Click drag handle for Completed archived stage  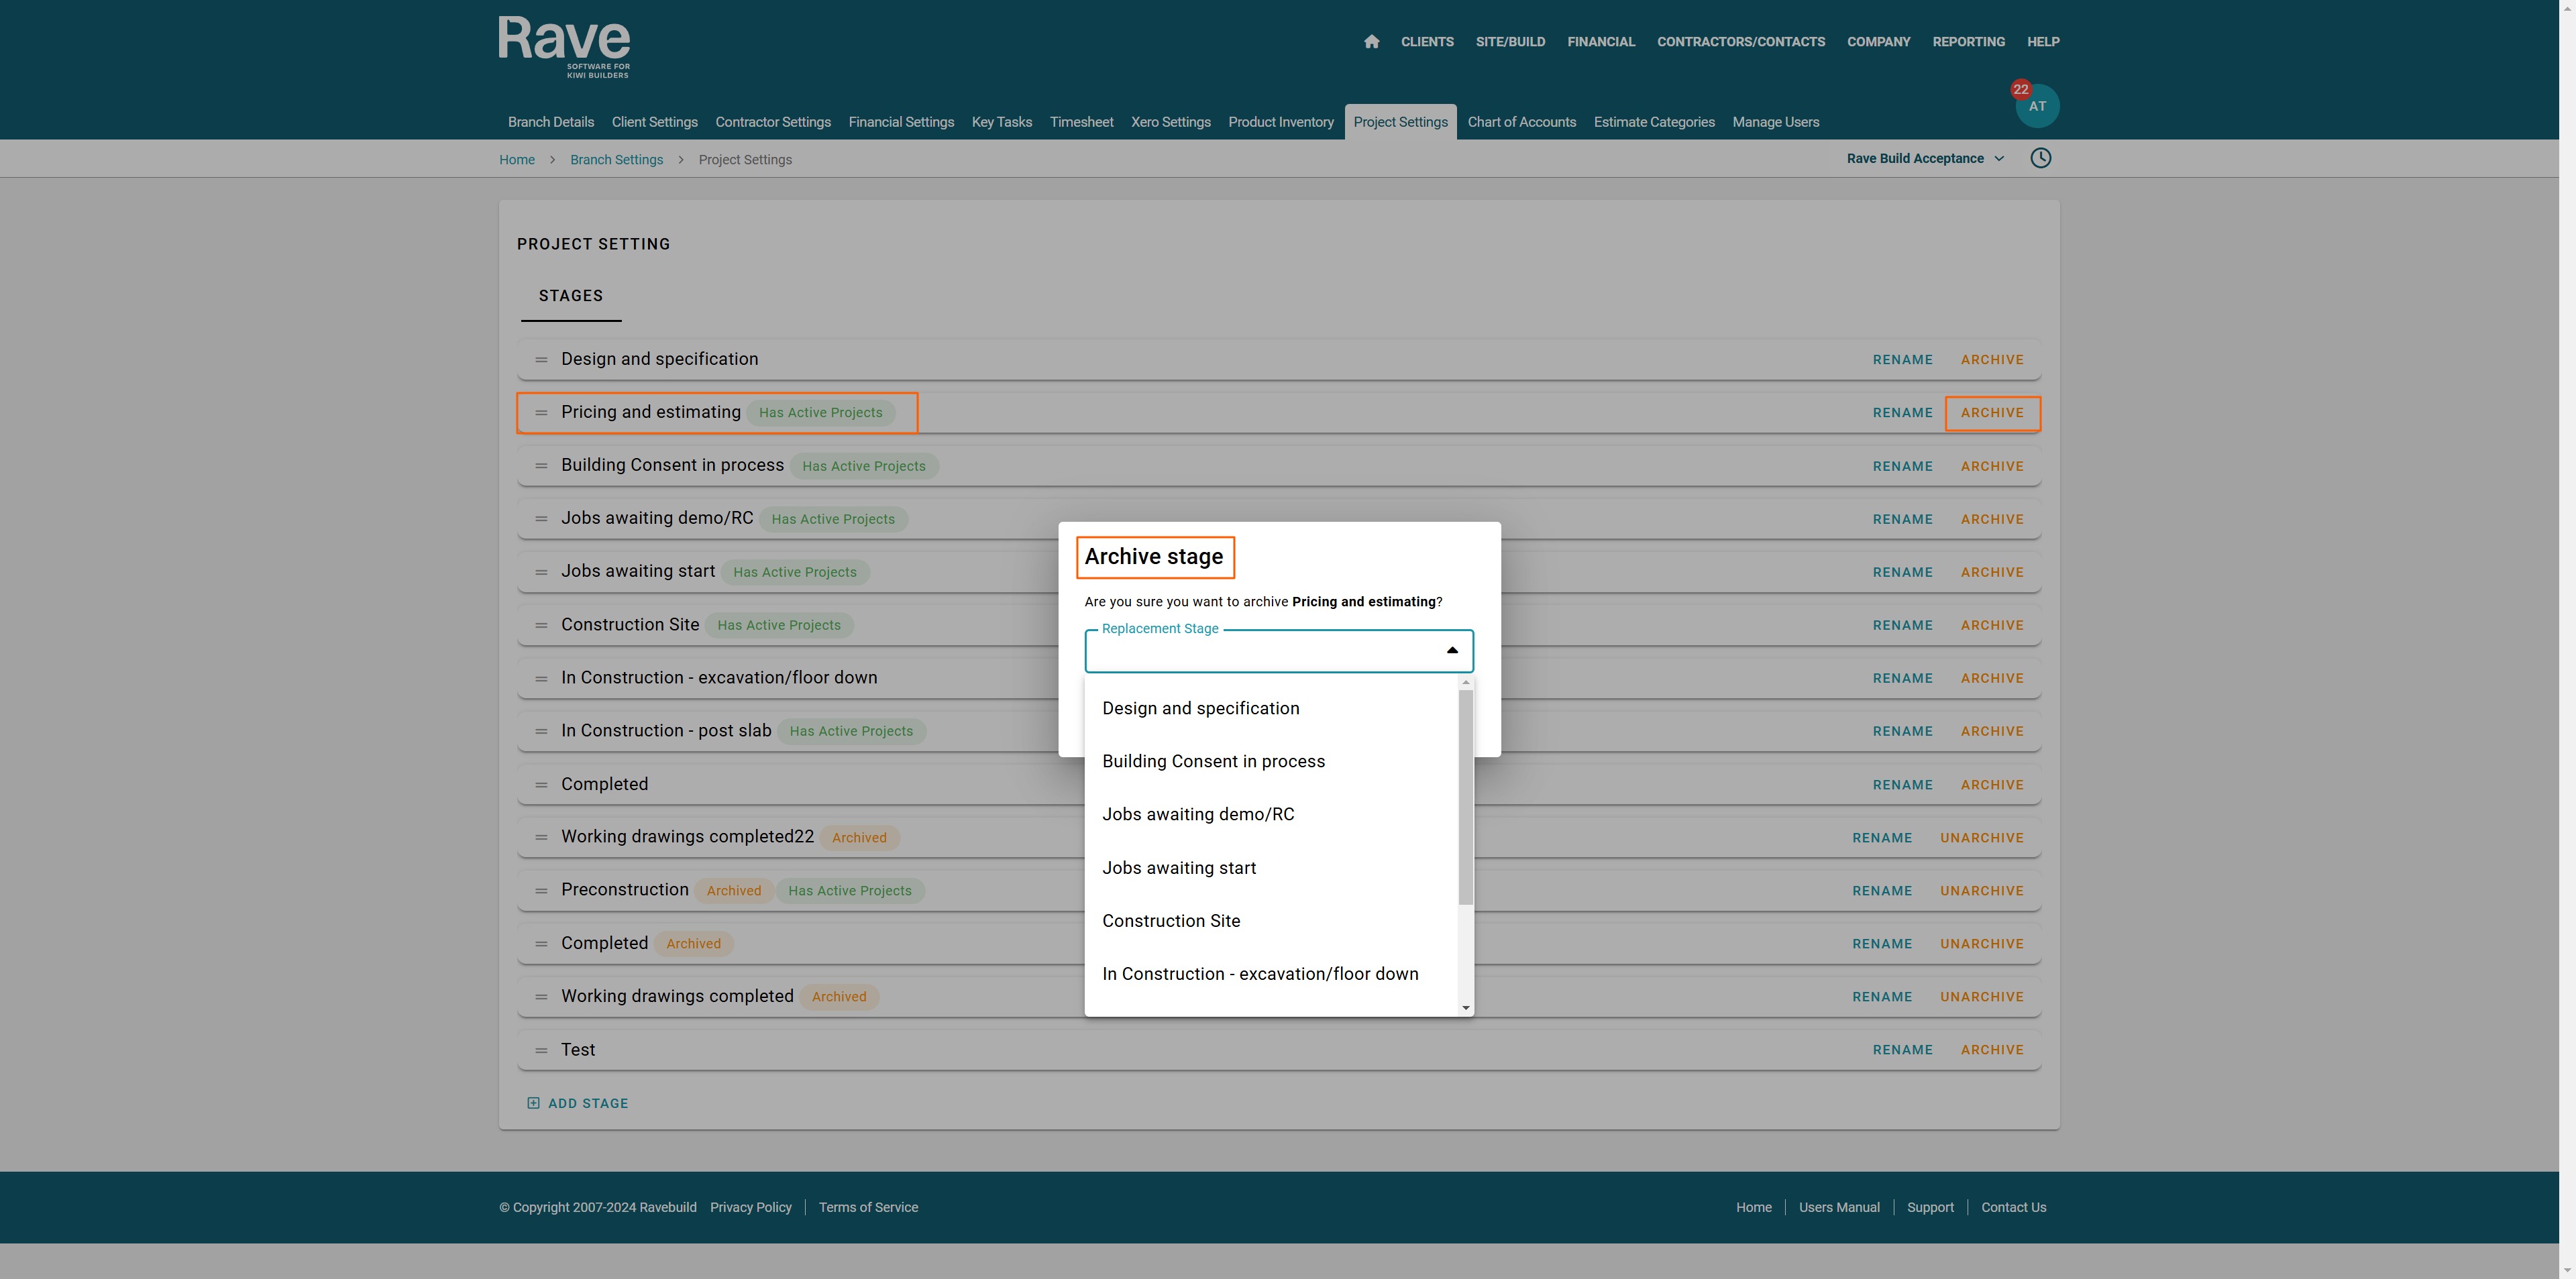[x=541, y=944]
